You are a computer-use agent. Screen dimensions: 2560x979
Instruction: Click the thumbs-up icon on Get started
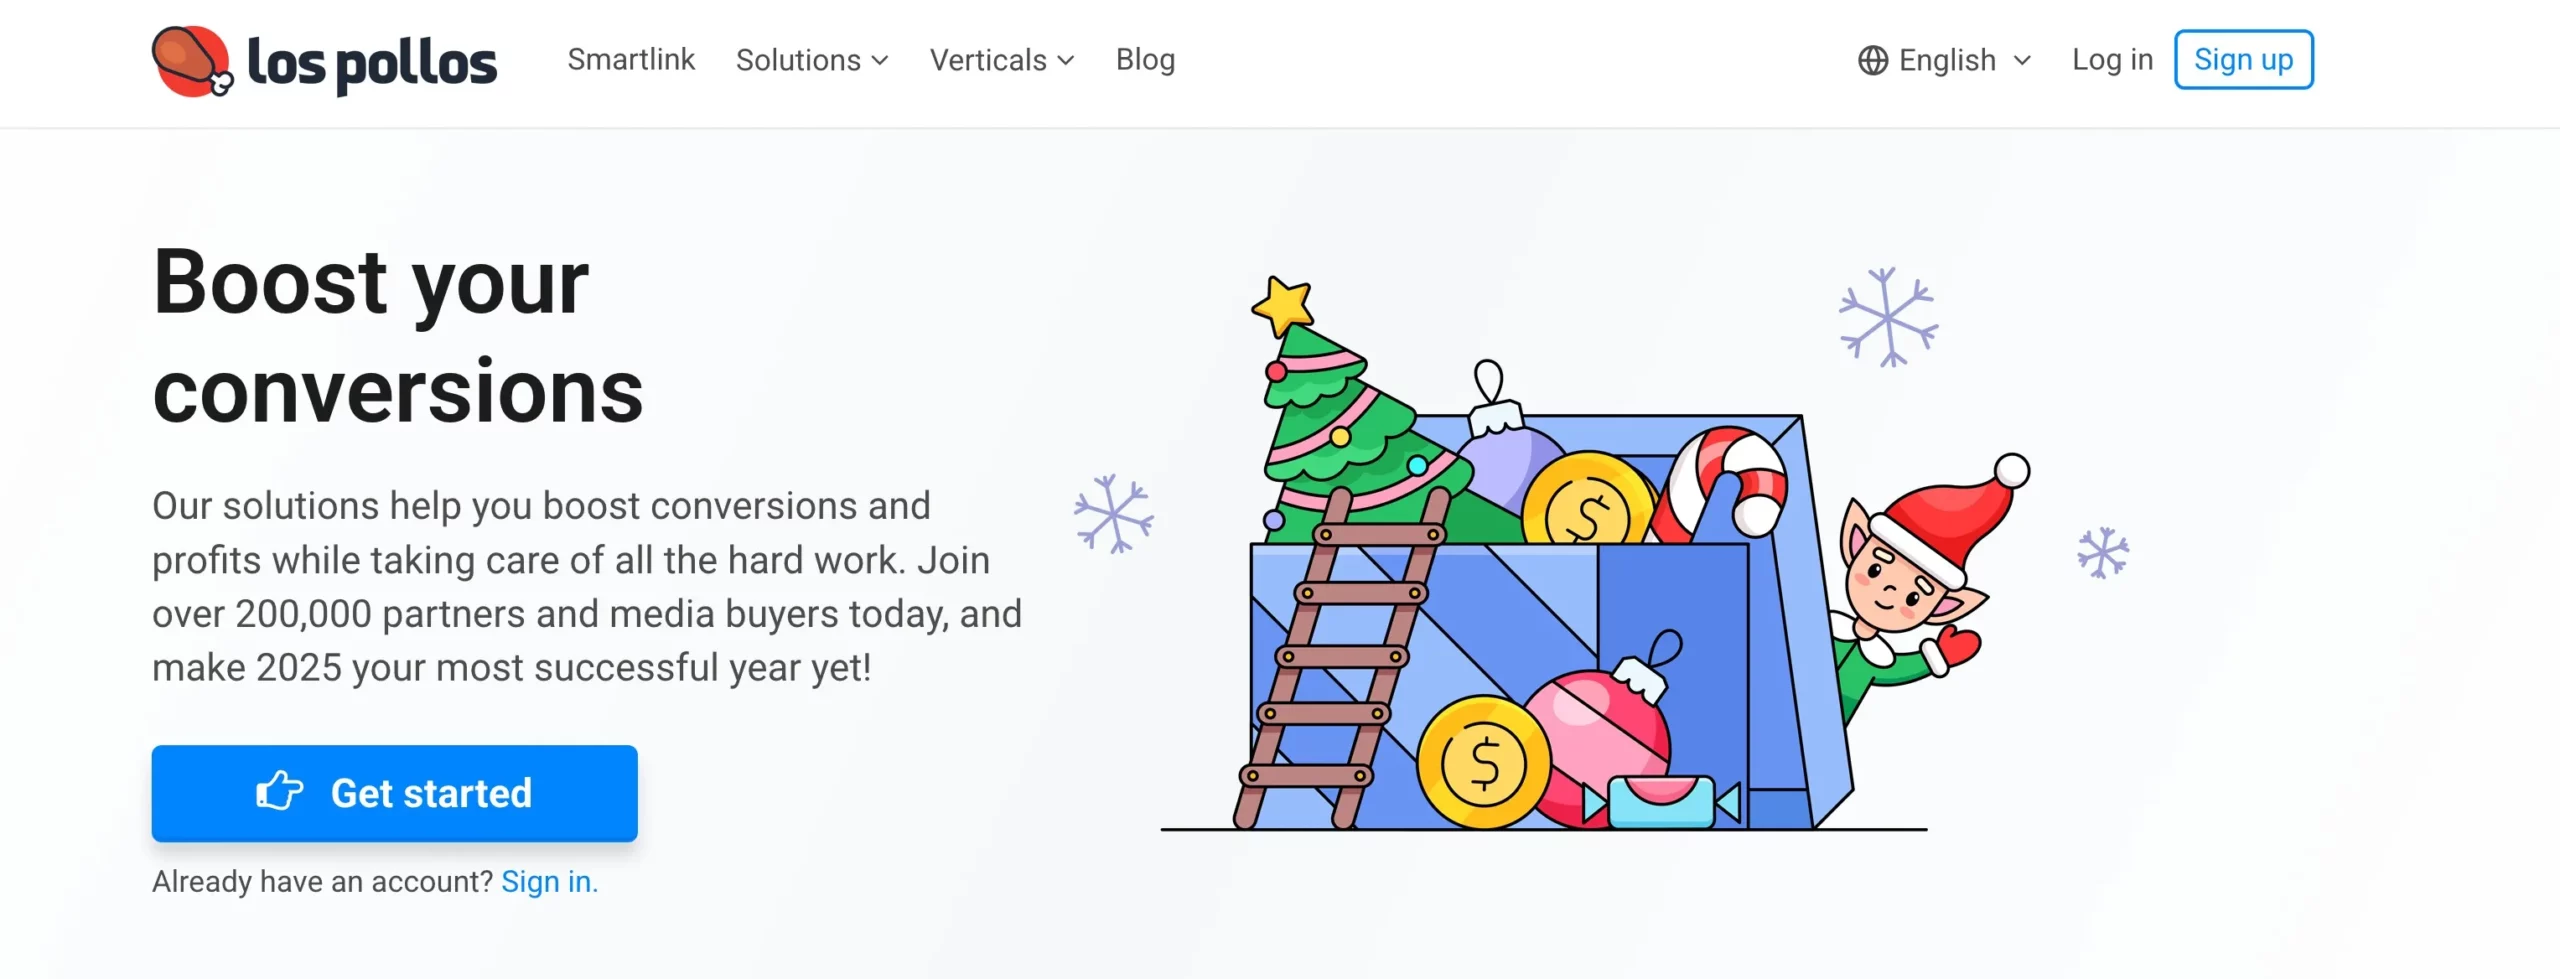tap(279, 792)
